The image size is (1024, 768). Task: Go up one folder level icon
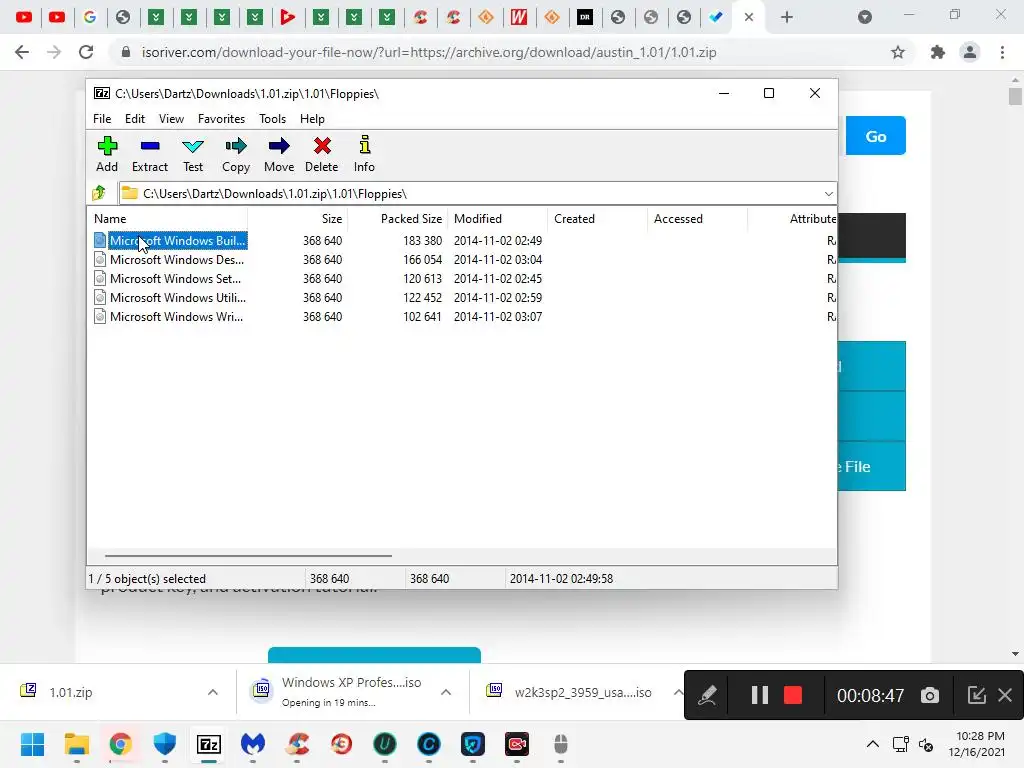(x=99, y=193)
